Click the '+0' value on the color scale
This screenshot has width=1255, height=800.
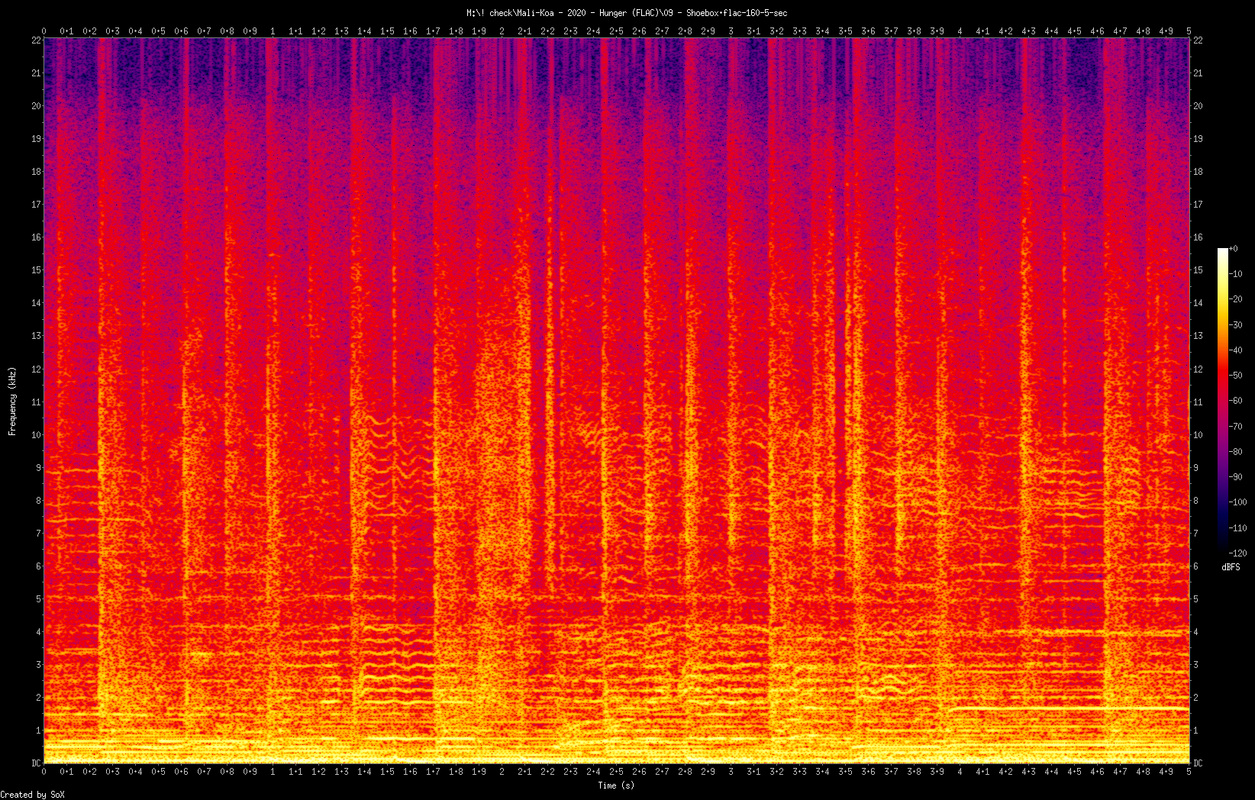[x=1236, y=248]
